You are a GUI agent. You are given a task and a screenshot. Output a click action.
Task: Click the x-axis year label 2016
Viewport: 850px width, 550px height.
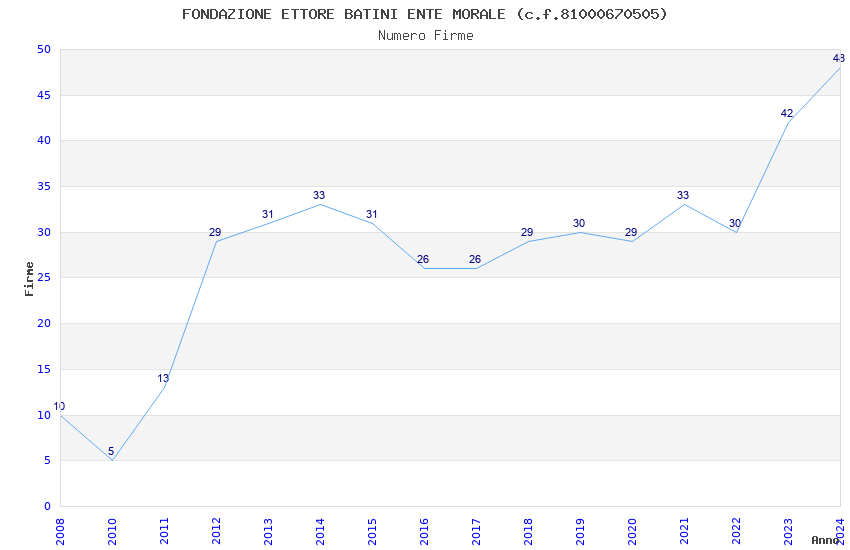[x=424, y=531]
